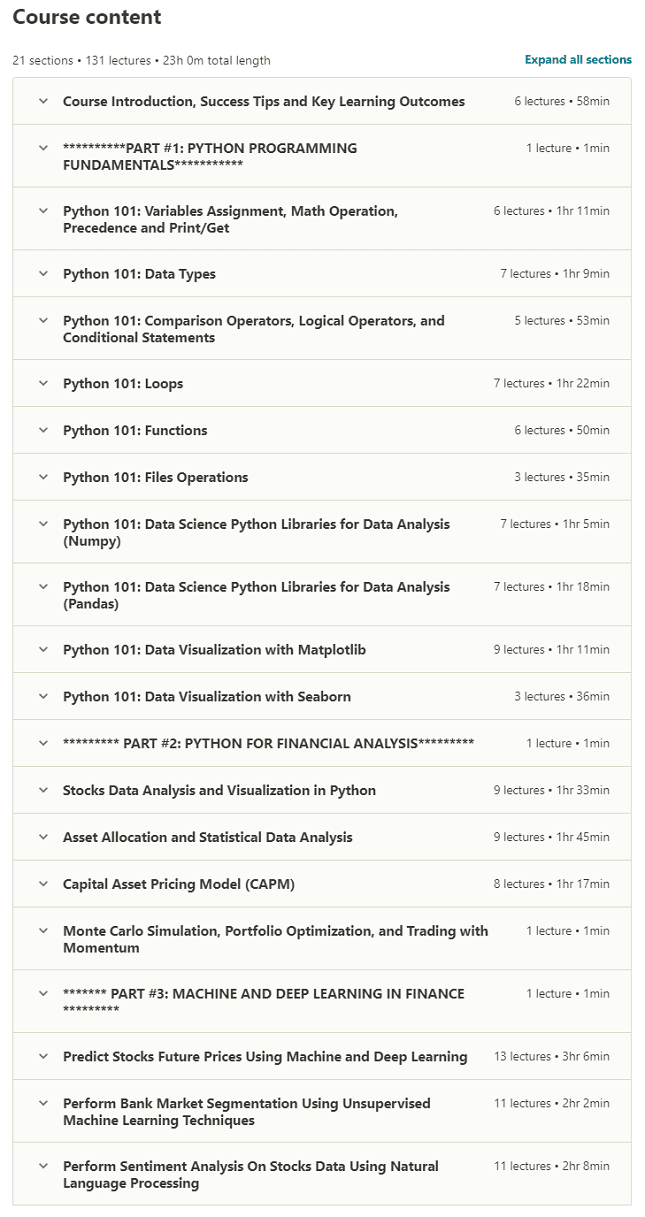
Task: Open the Stocks Data Analysis and Visualization section
Action: [x=219, y=790]
